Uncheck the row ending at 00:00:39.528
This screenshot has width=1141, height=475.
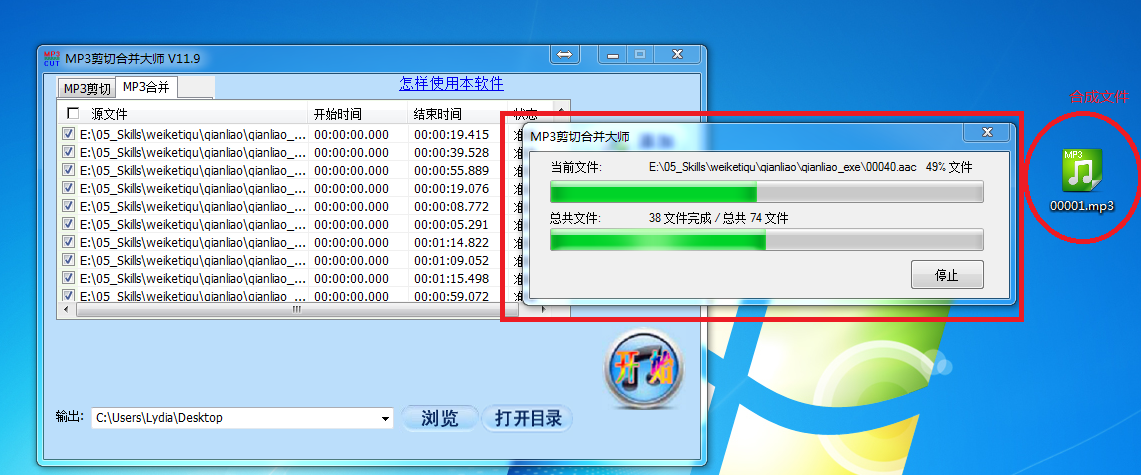[x=68, y=152]
